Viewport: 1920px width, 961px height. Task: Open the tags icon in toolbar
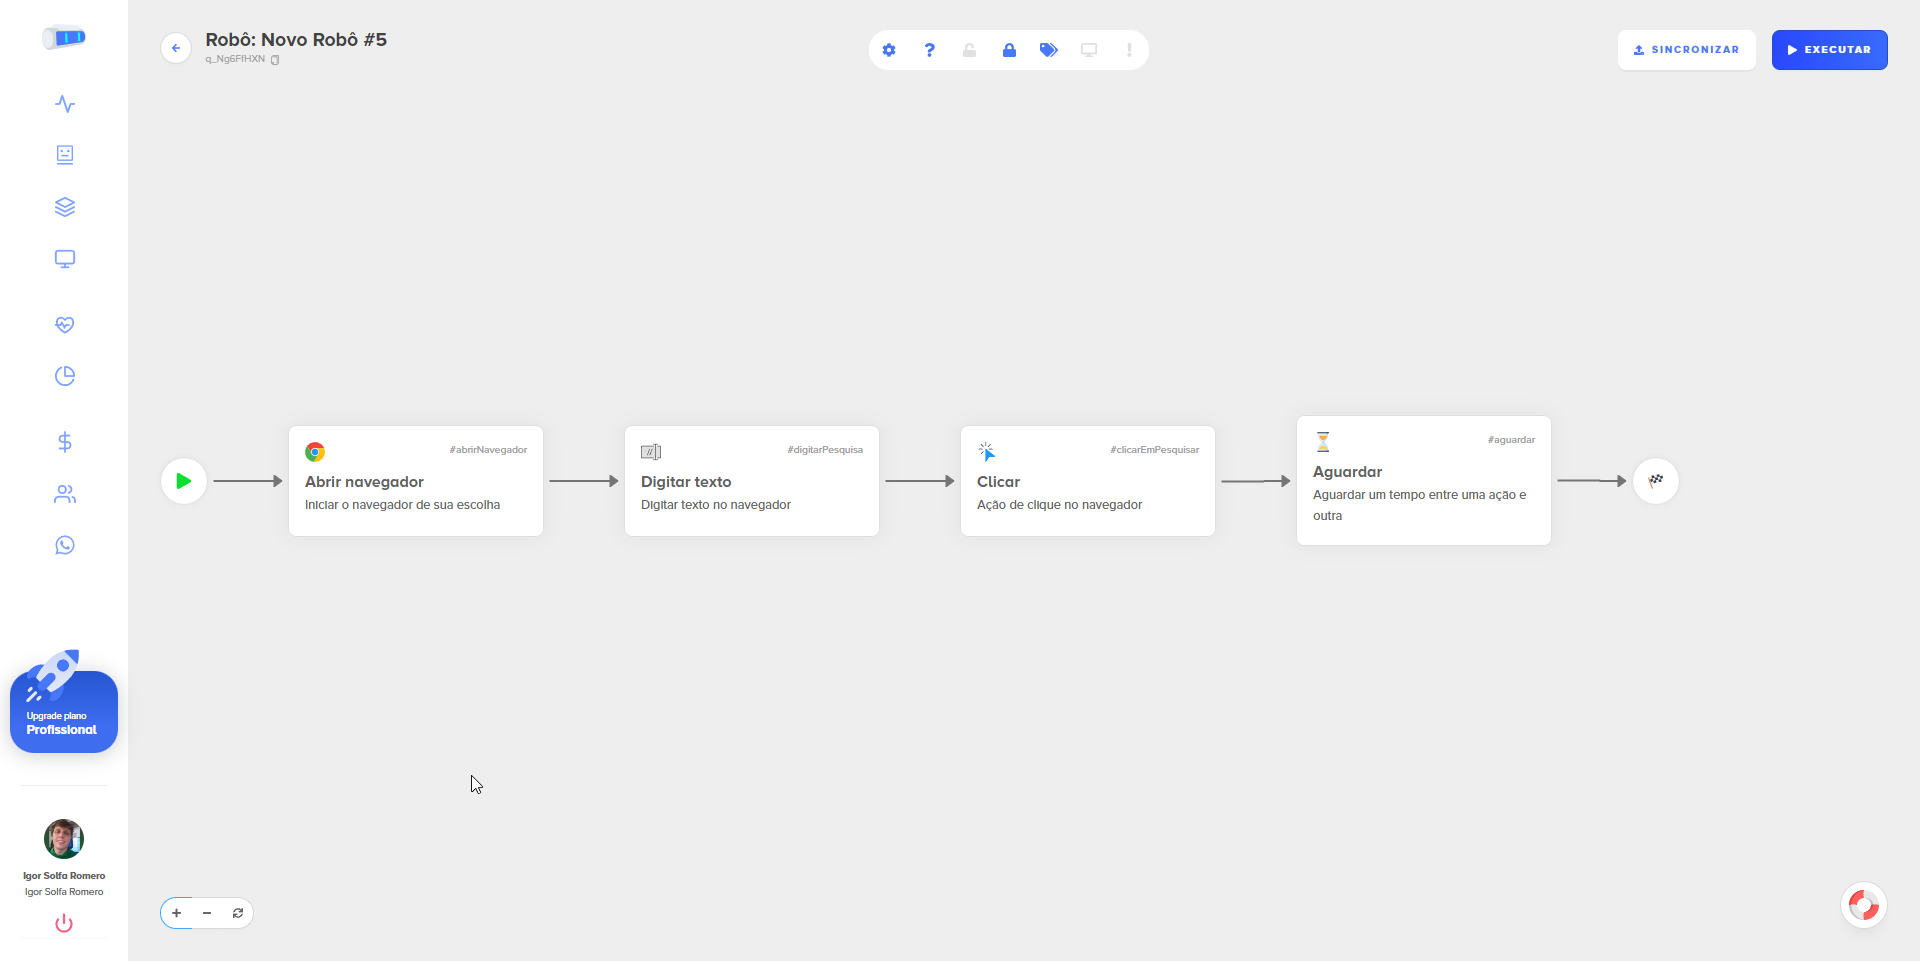tap(1048, 50)
